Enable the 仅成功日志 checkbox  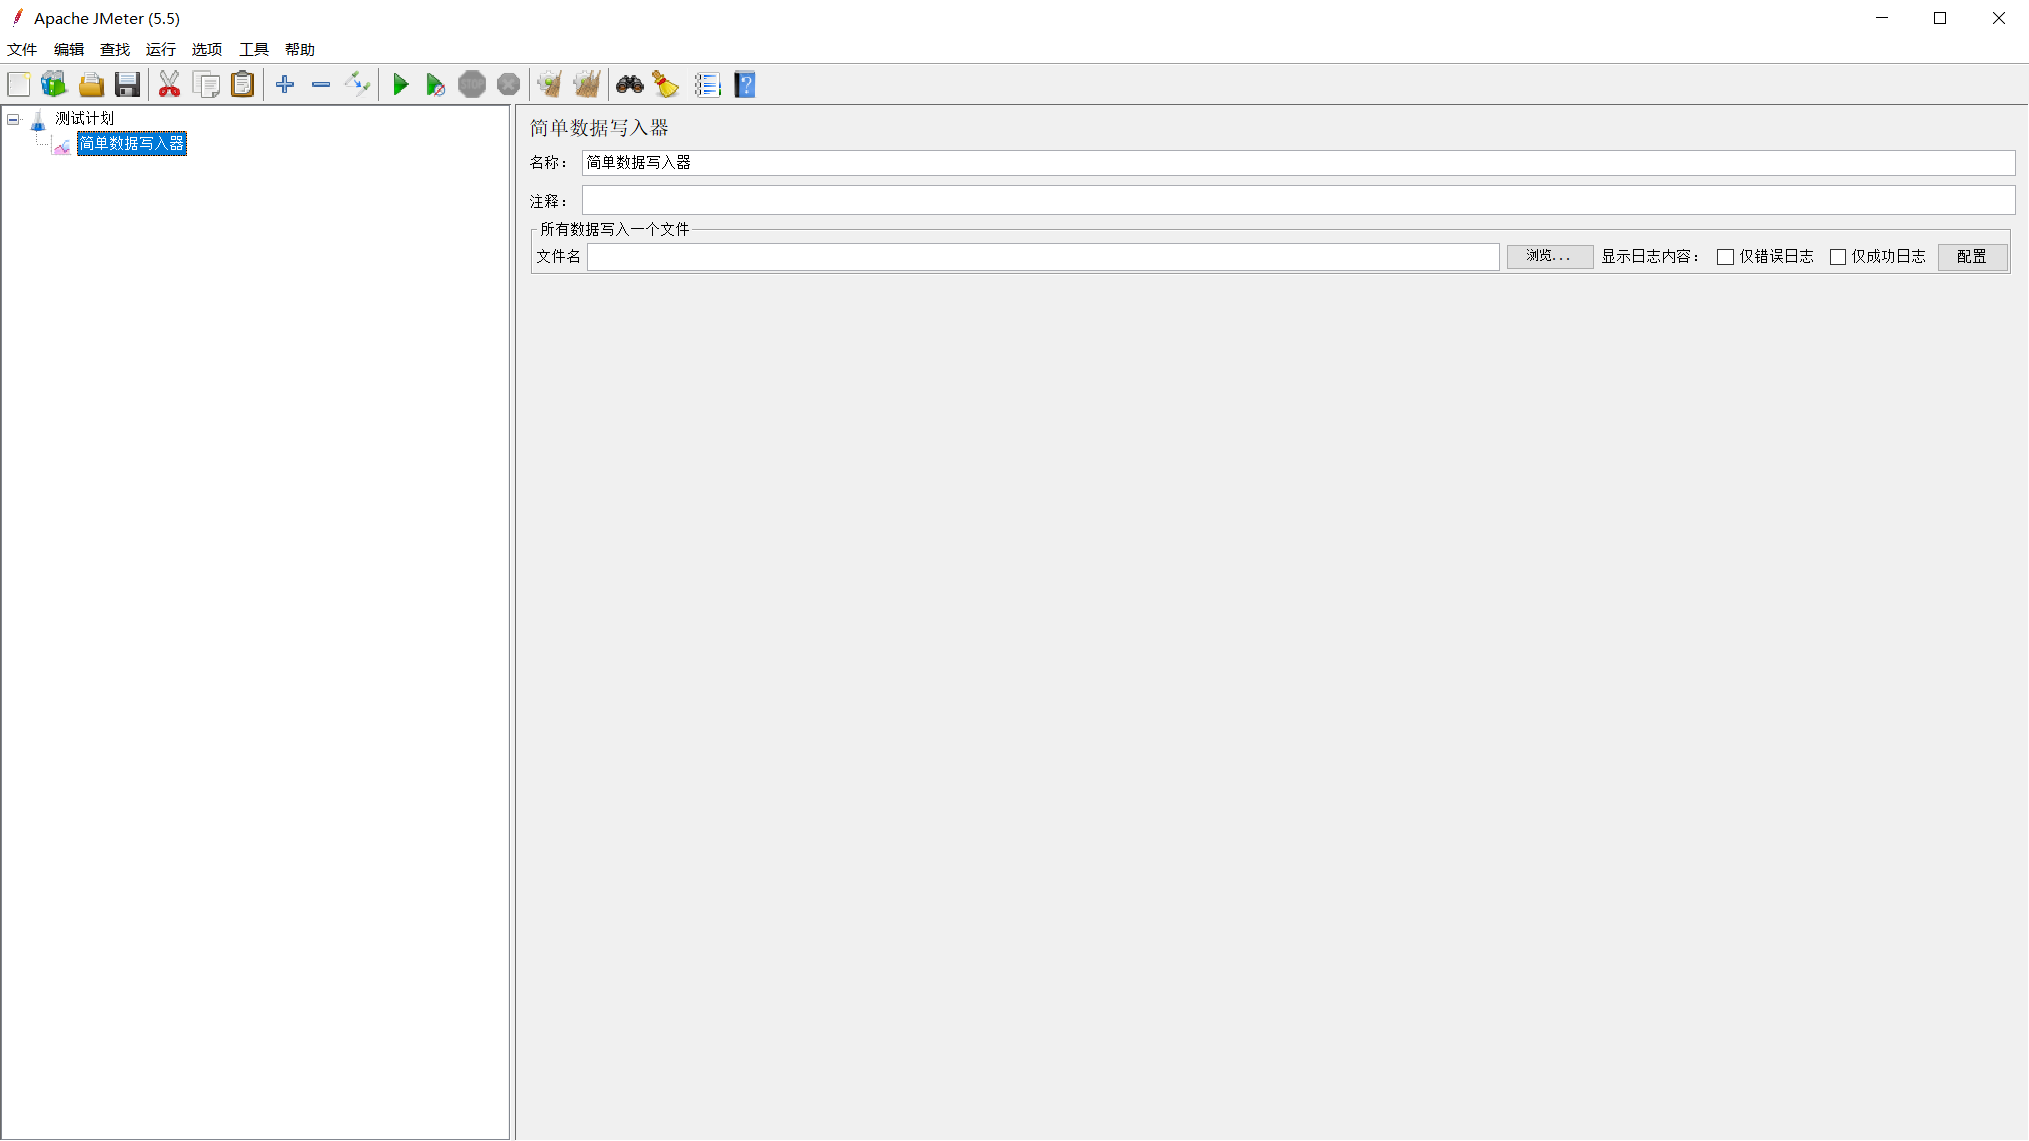click(x=1837, y=257)
